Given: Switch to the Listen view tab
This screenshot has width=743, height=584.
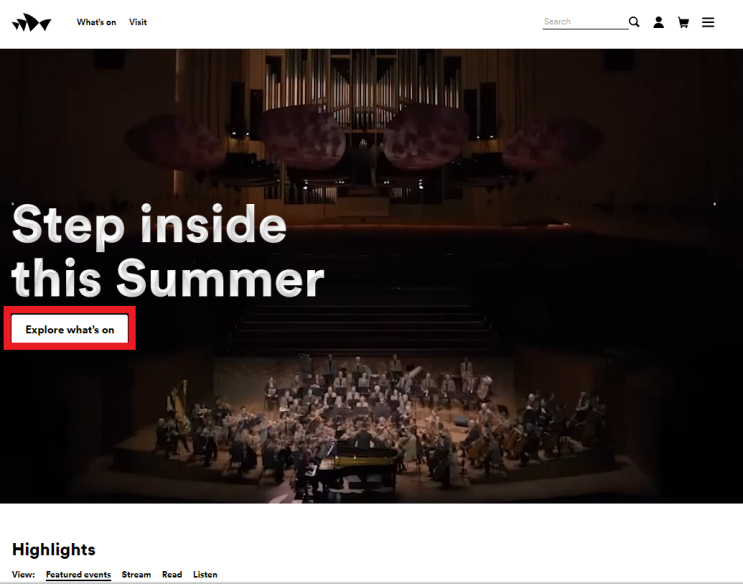Looking at the screenshot, I should tap(205, 575).
